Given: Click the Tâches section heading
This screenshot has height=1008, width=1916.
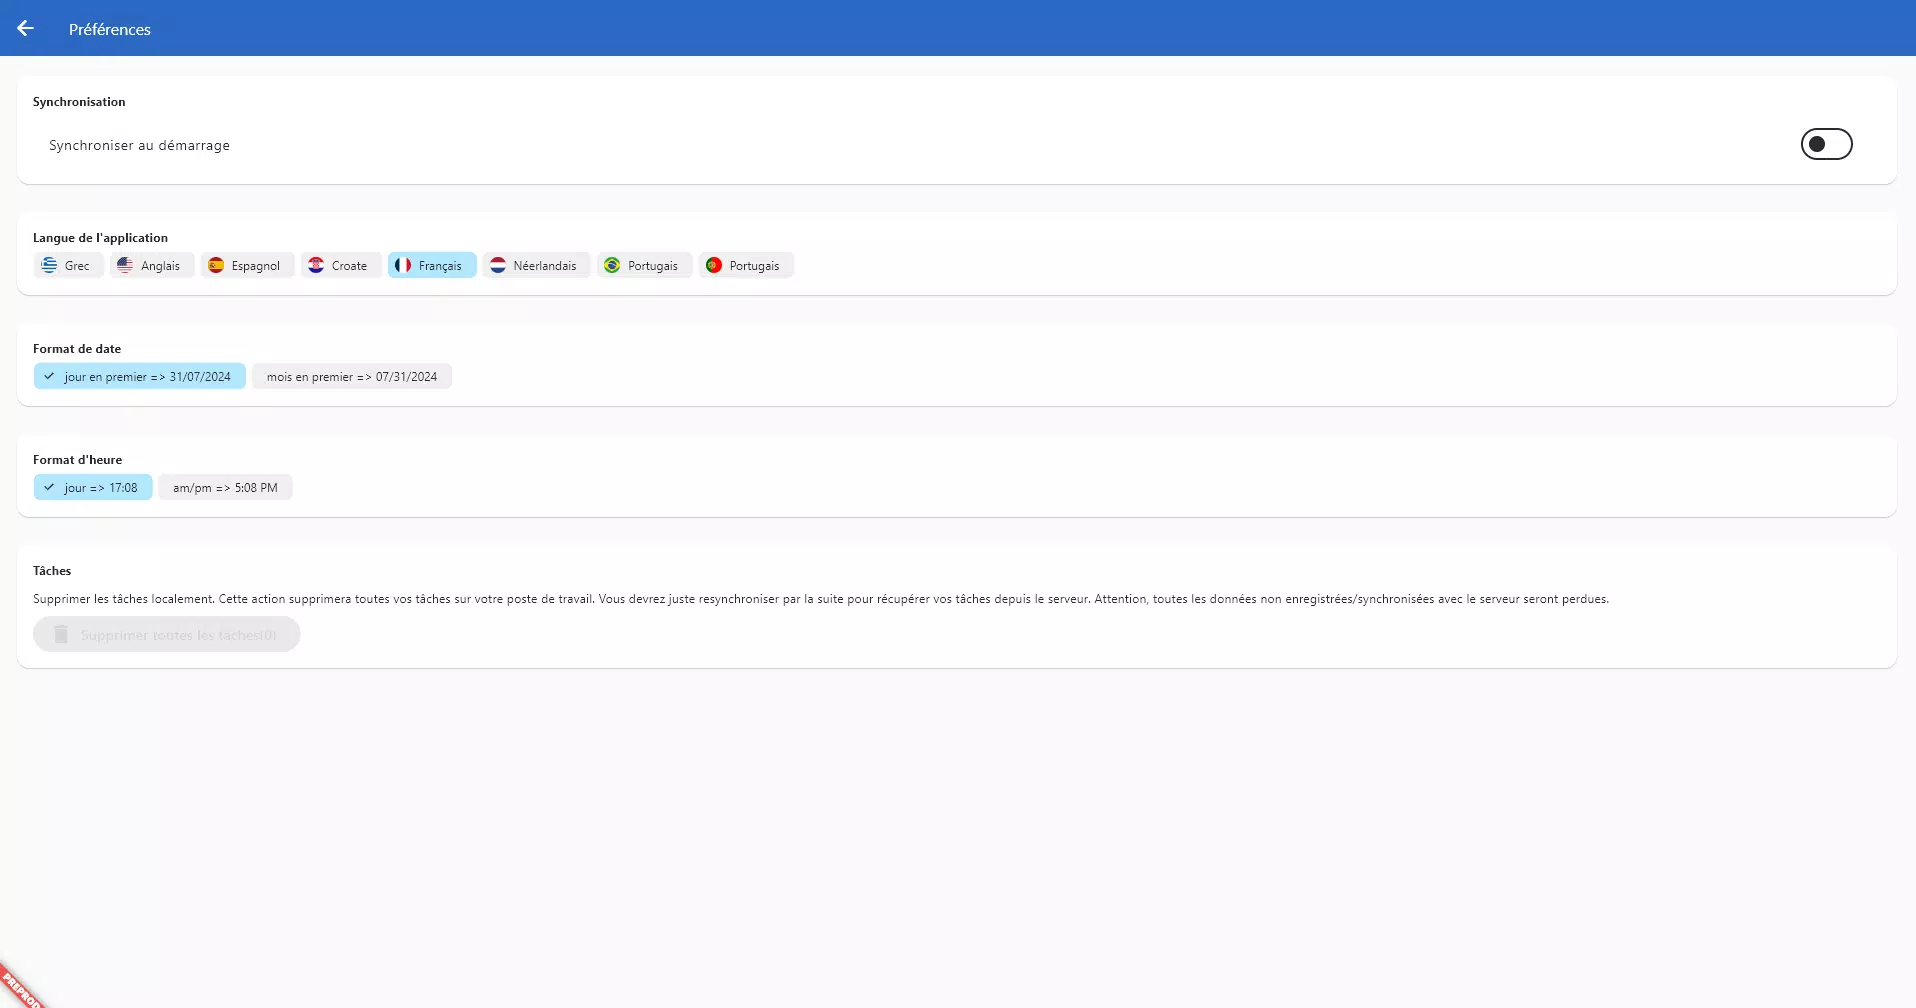Looking at the screenshot, I should [x=52, y=571].
